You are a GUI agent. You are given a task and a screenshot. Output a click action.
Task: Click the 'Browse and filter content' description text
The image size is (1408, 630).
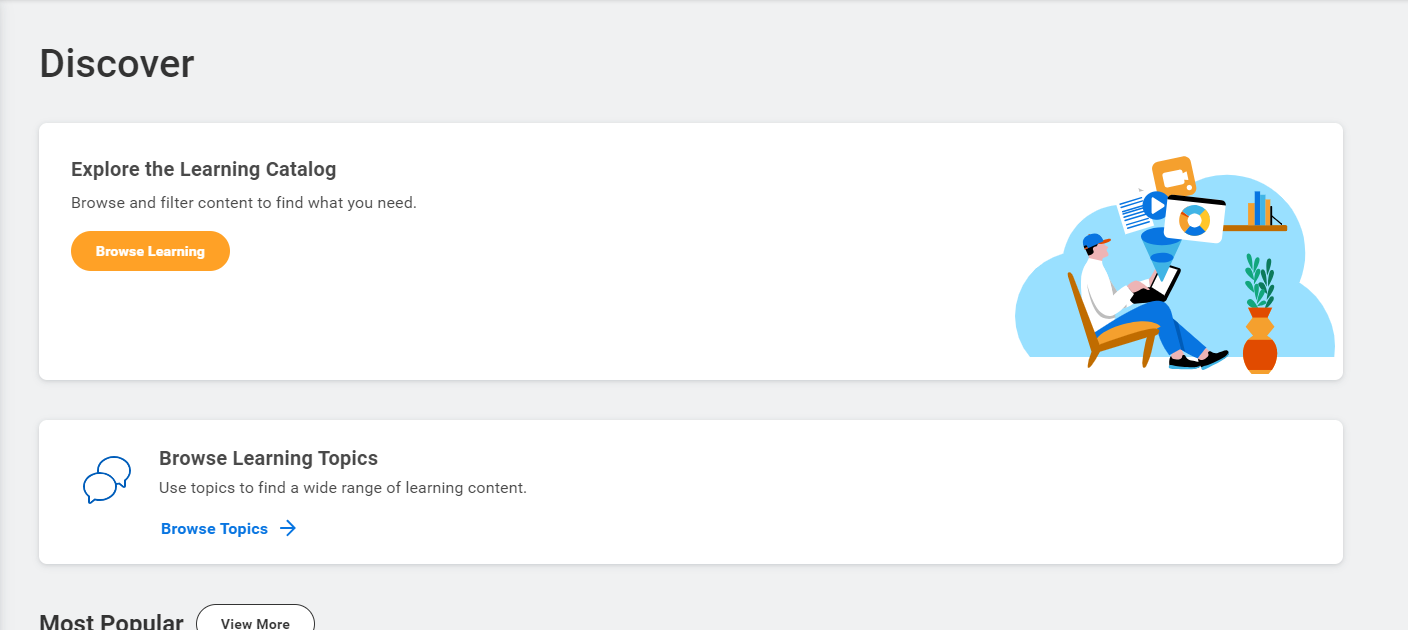[x=244, y=202]
